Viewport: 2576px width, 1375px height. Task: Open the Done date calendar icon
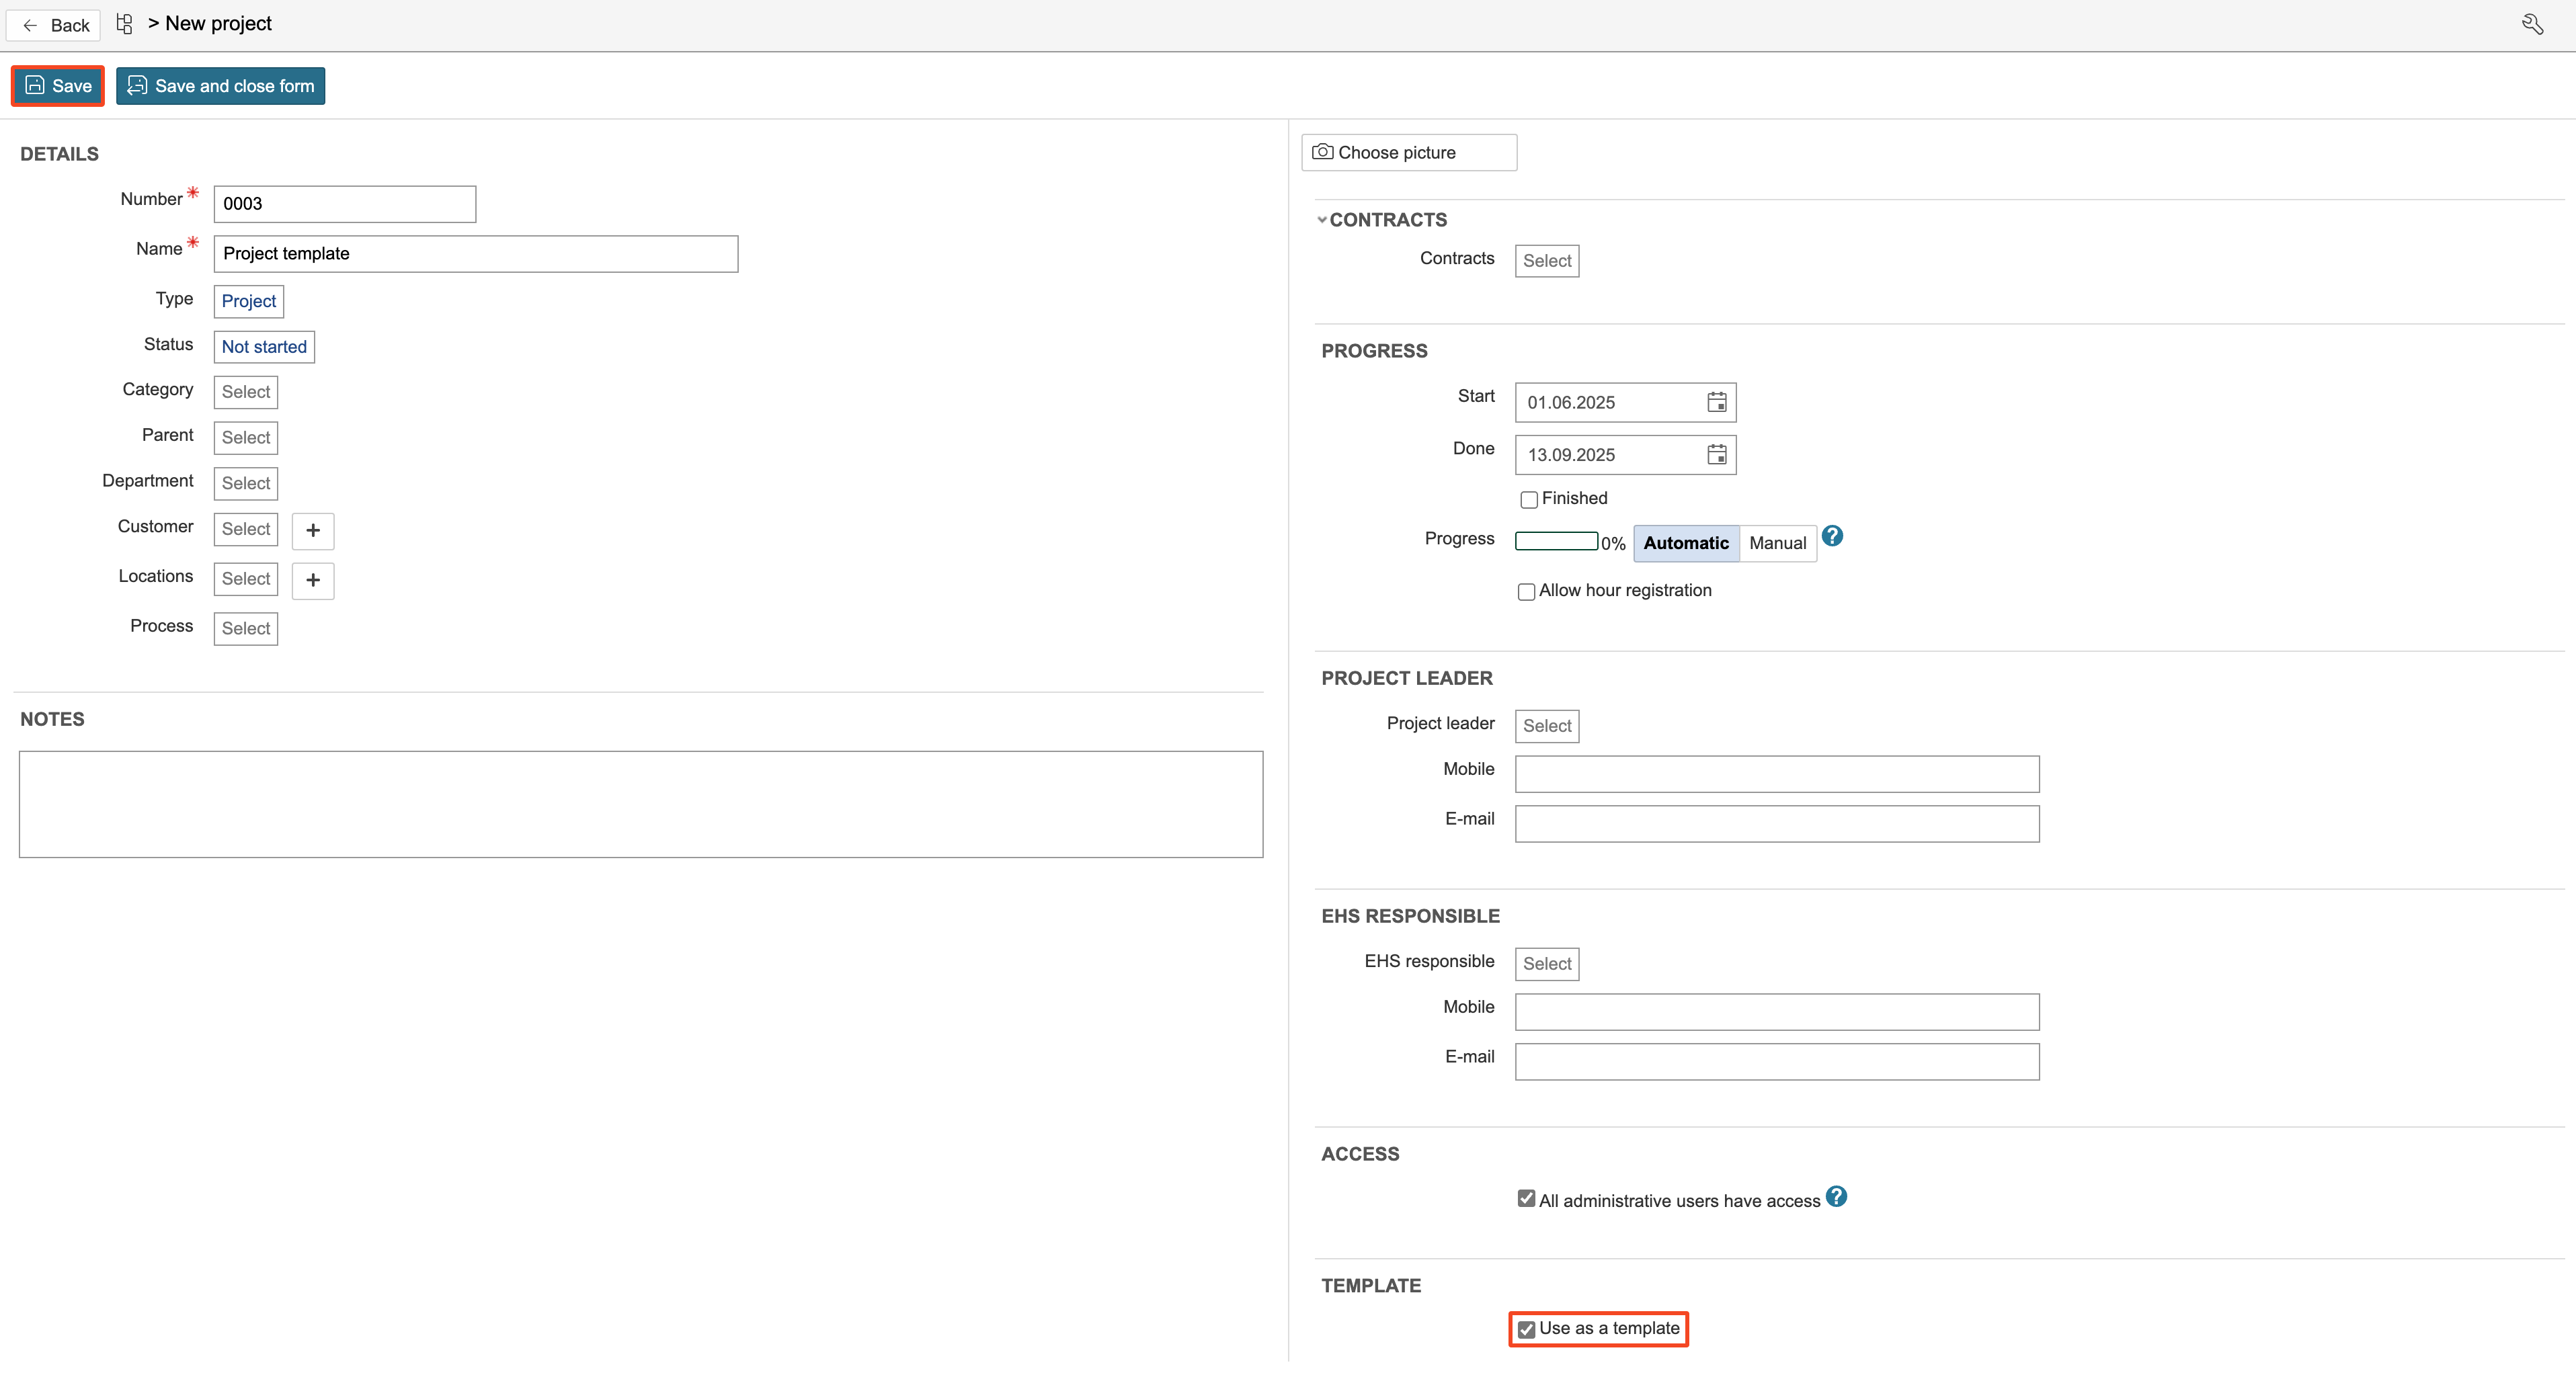(1716, 455)
